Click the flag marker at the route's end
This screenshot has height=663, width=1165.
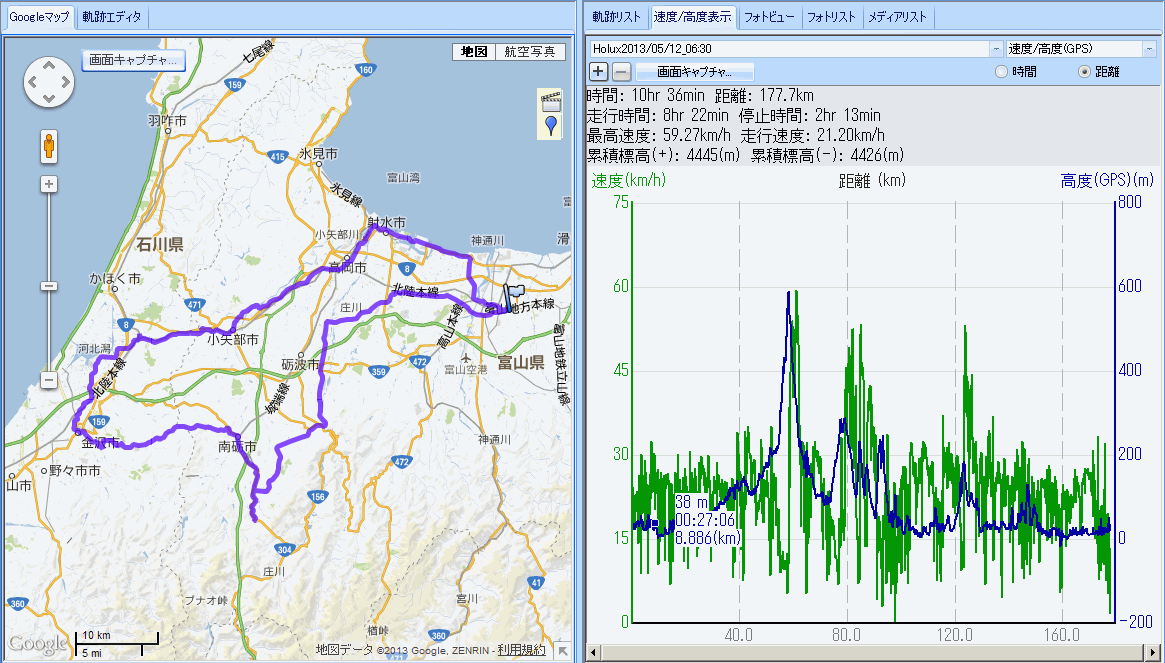click(514, 297)
